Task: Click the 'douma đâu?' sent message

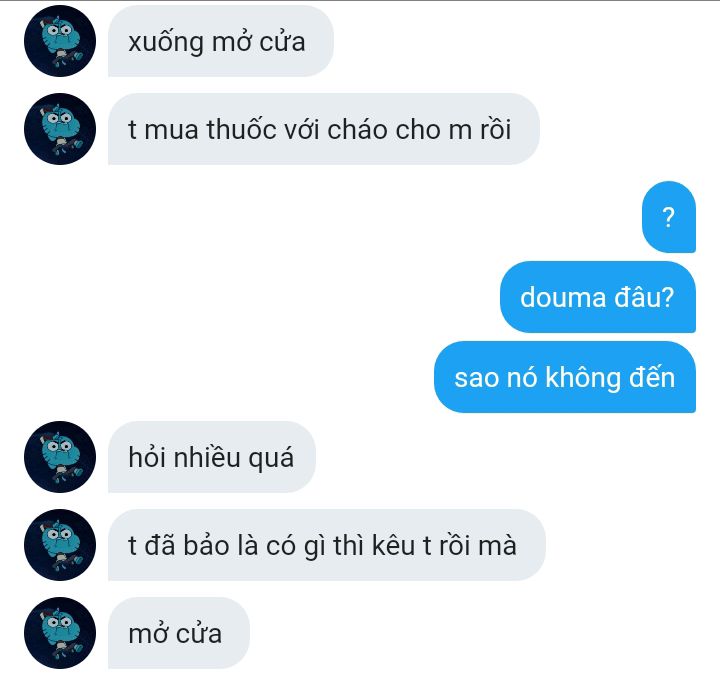Action: (x=597, y=297)
